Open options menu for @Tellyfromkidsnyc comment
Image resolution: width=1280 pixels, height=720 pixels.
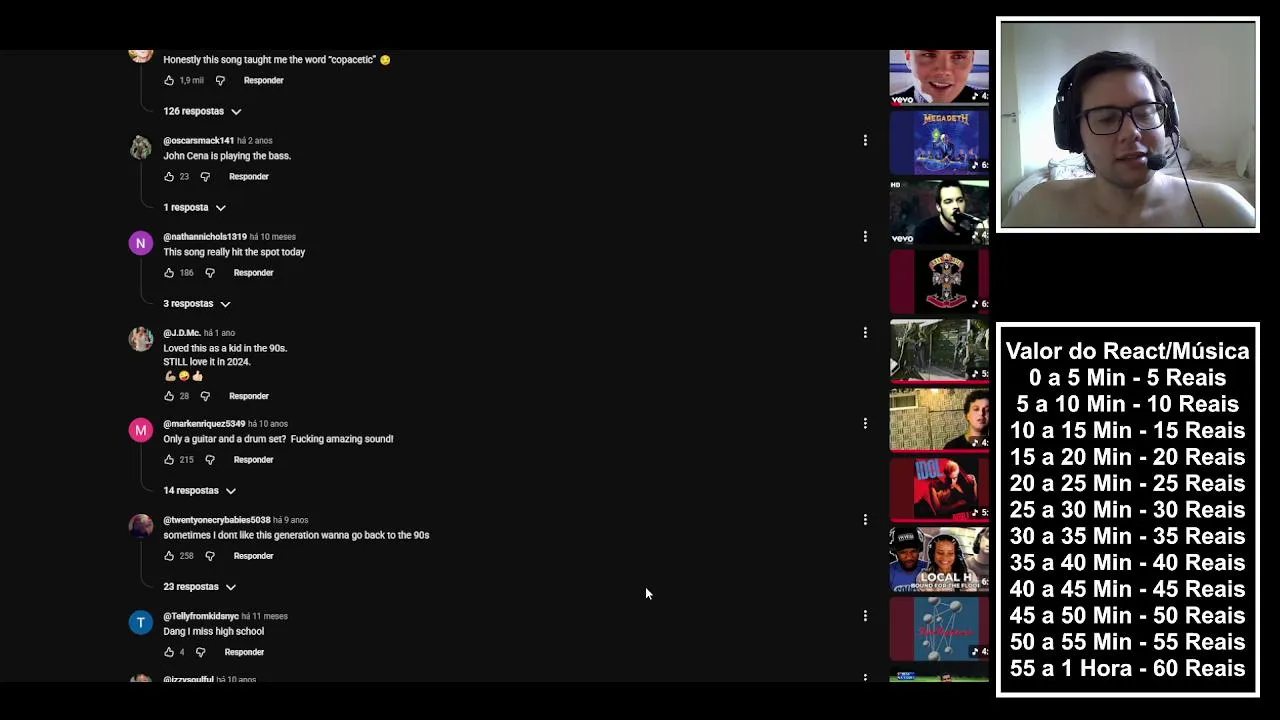[x=865, y=616]
